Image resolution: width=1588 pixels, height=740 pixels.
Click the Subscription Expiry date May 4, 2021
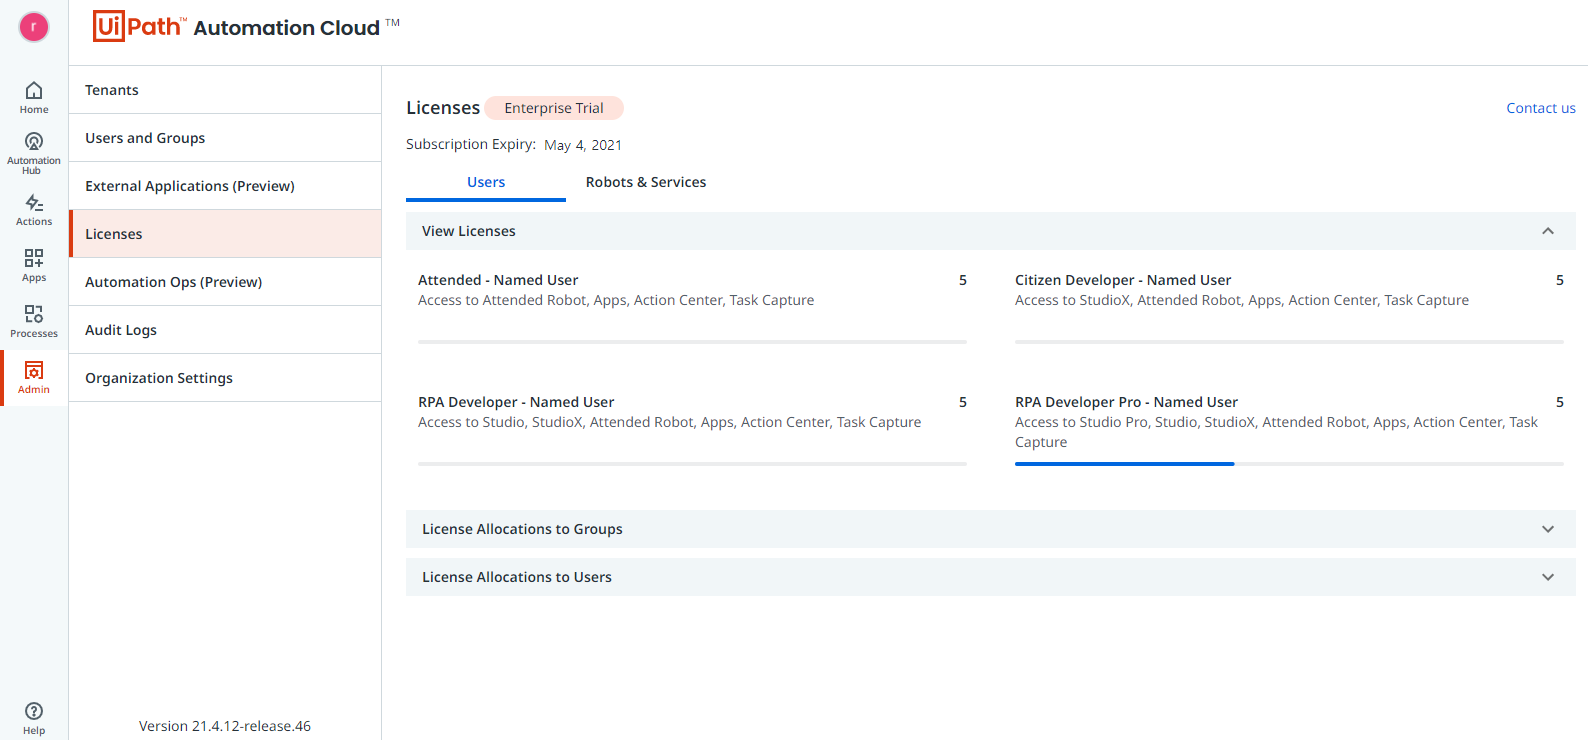coord(583,145)
